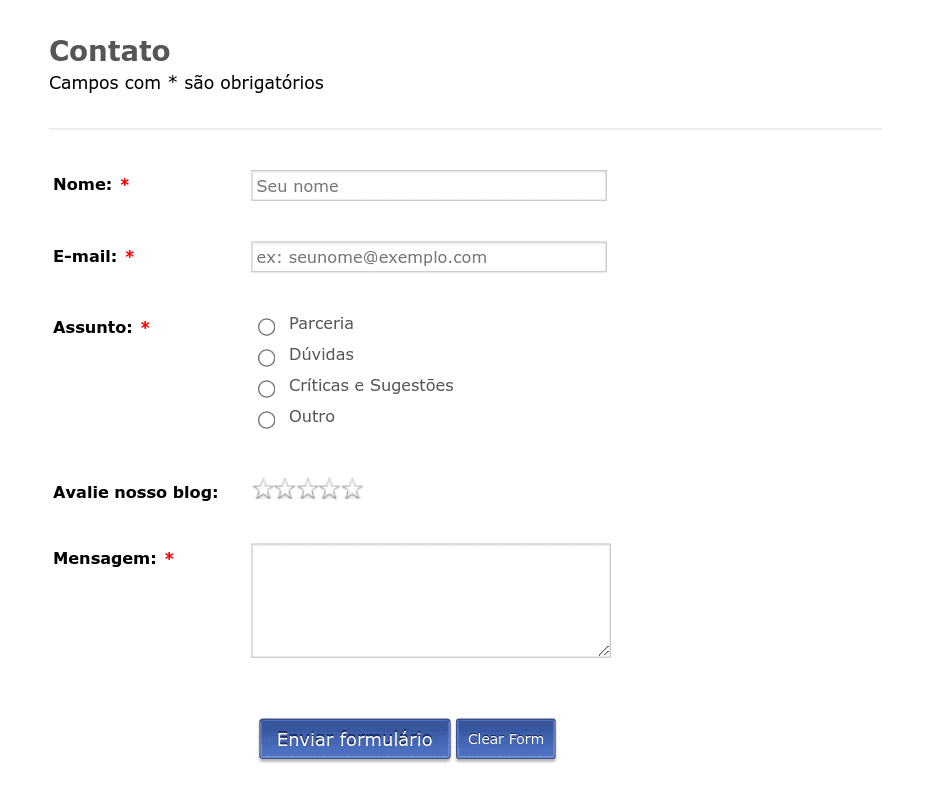Rate the blog with one star
Viewport: 930px width, 791px height.
263,489
